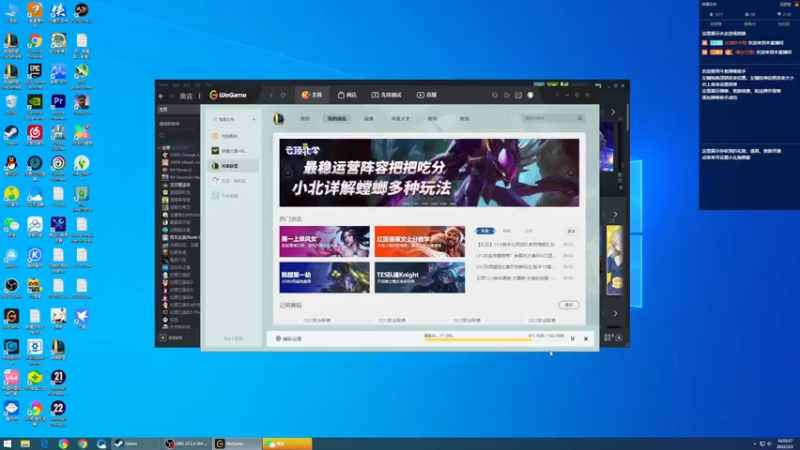This screenshot has width=800, height=450.
Task: Open the WeGame folder icon in header
Action: (x=507, y=95)
